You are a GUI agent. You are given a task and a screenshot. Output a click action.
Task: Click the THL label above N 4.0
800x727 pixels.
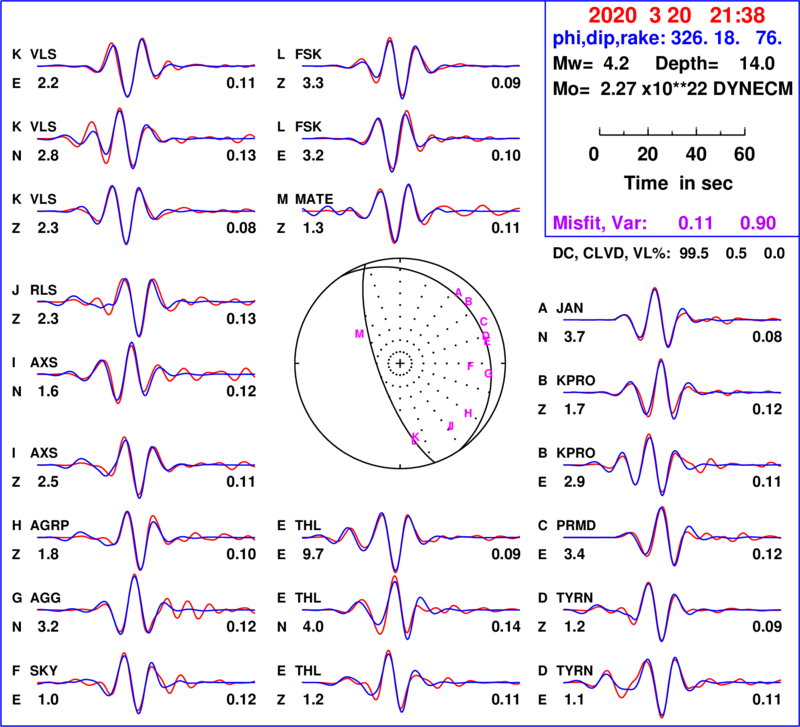[x=308, y=597]
